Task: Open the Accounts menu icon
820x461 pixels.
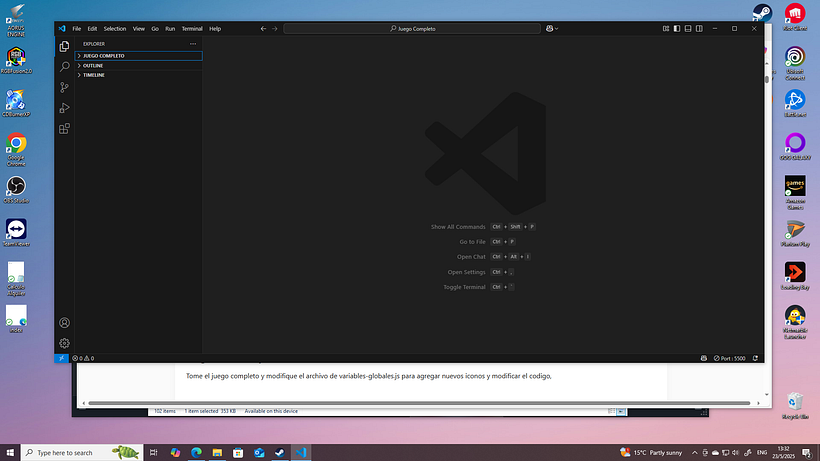Action: coord(64,323)
